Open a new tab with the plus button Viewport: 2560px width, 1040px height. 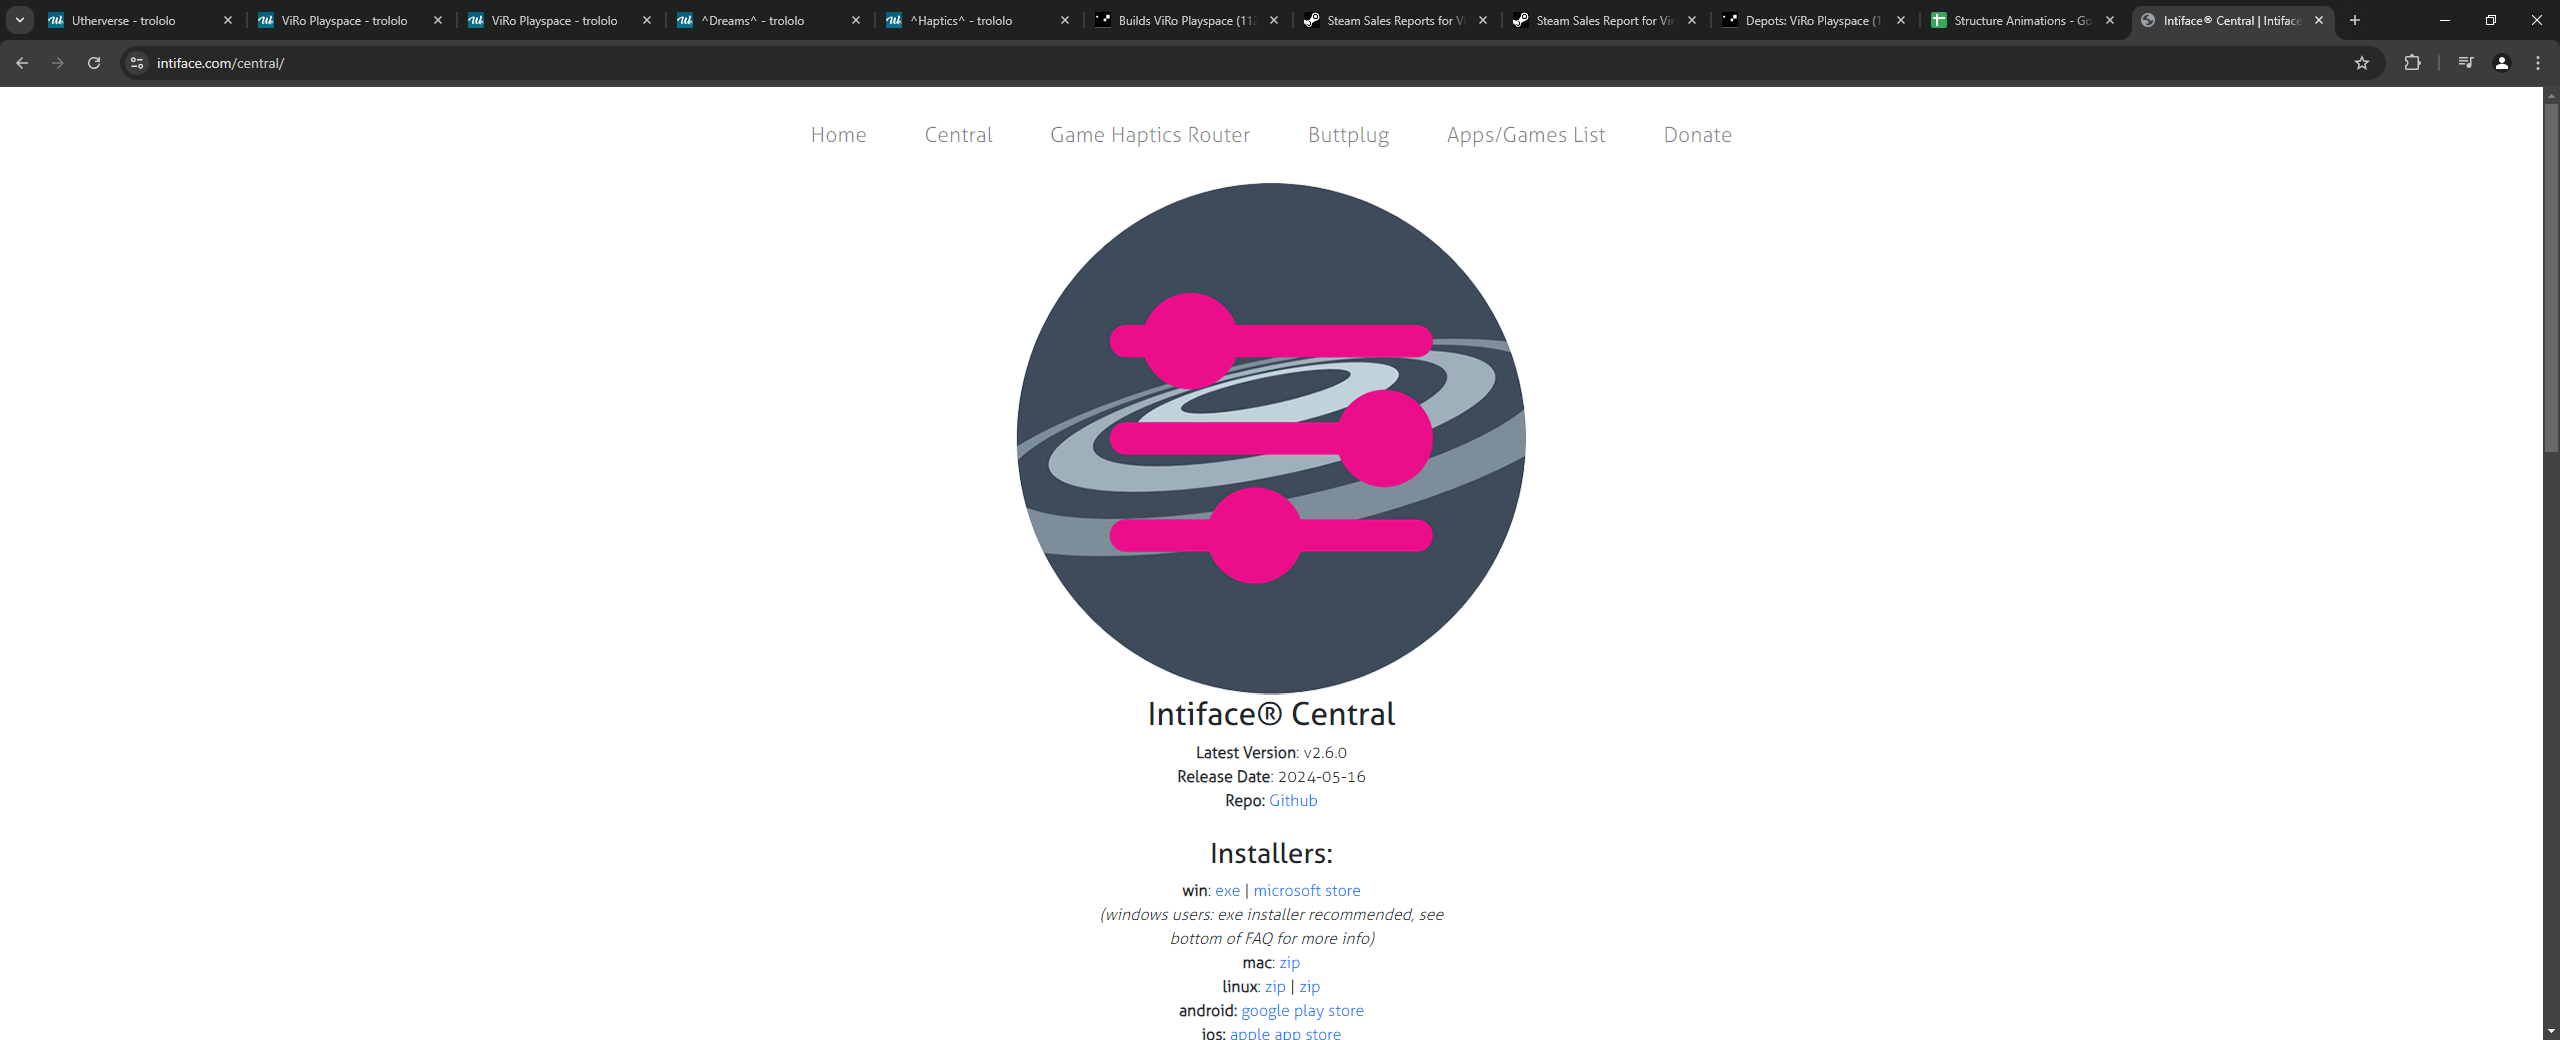coord(2355,20)
